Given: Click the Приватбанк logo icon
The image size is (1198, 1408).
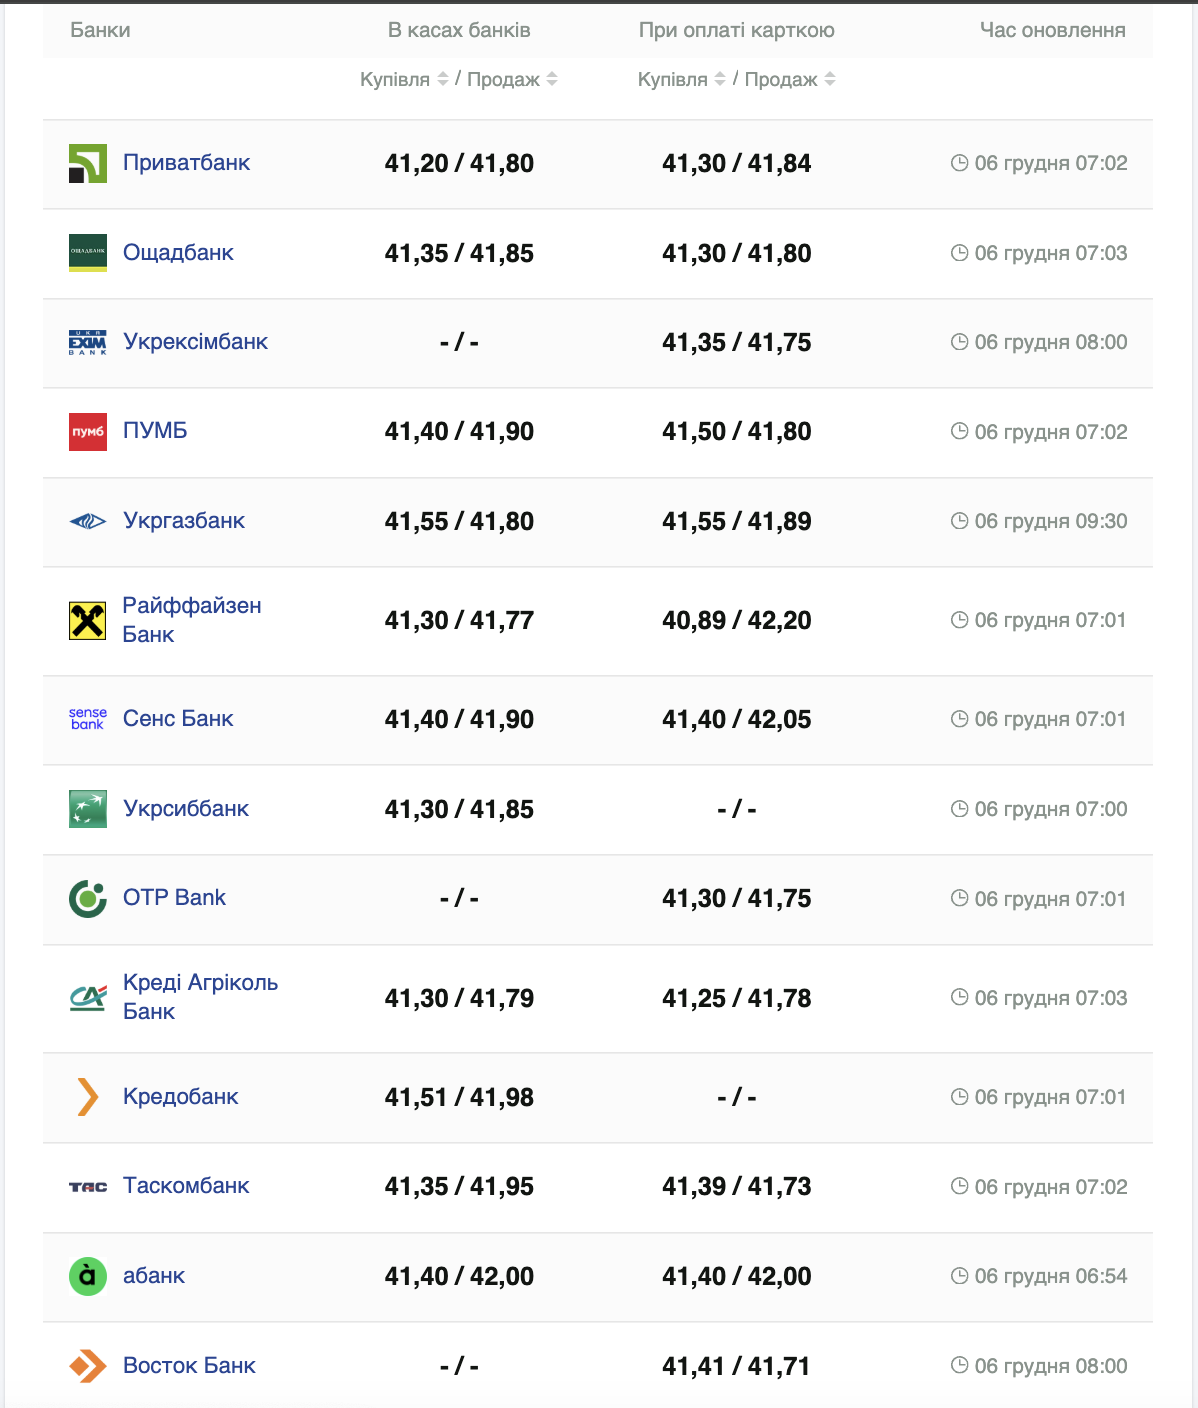Looking at the screenshot, I should click(87, 164).
